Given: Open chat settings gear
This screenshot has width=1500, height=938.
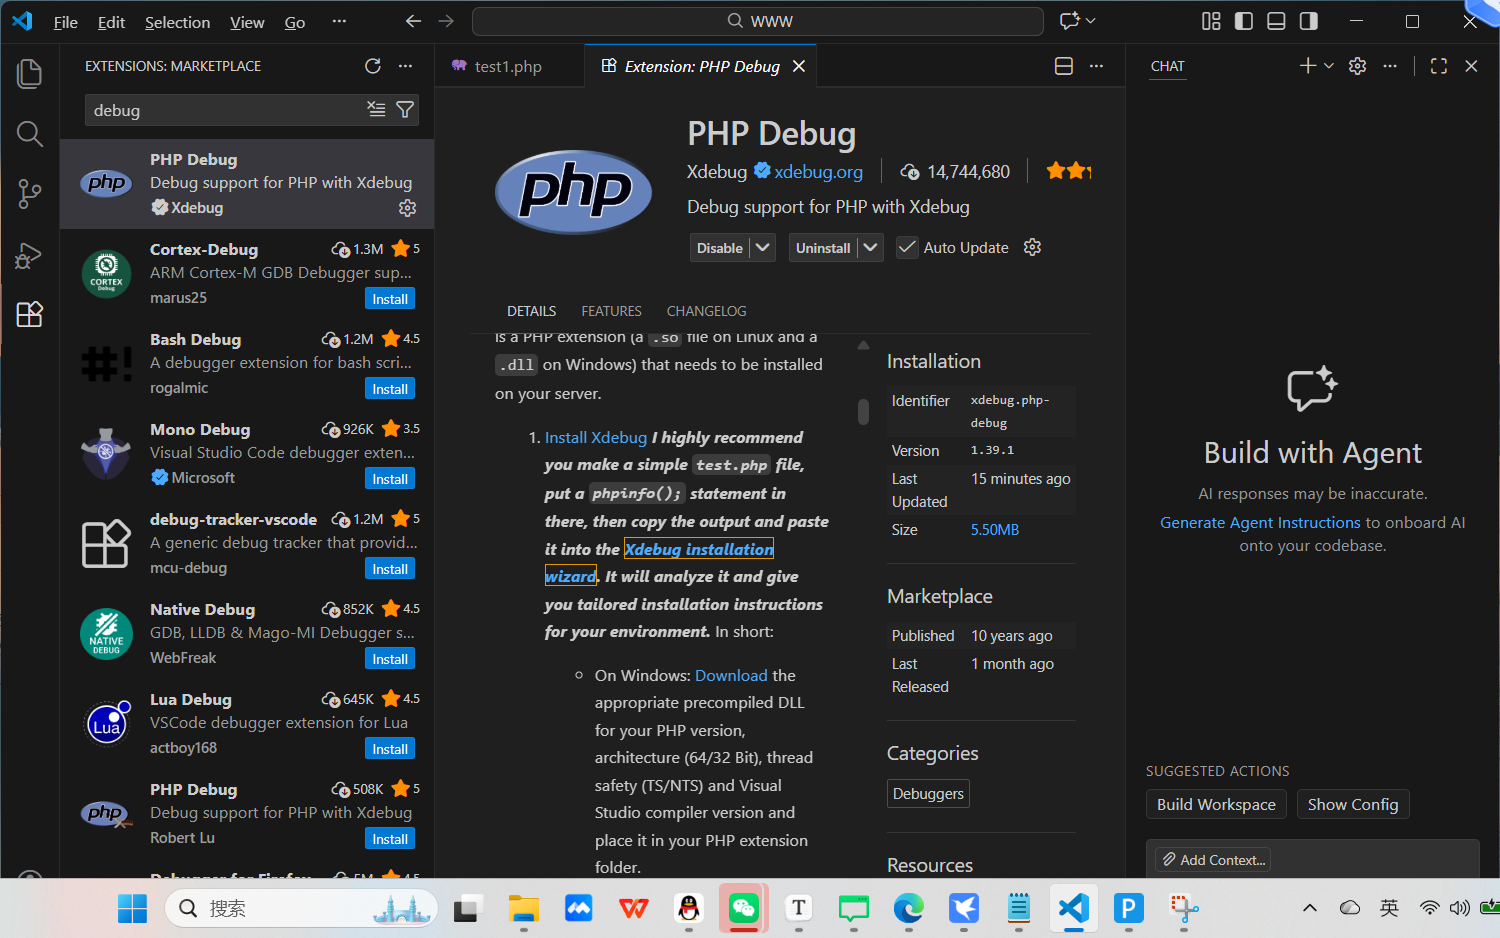Looking at the screenshot, I should 1357,66.
